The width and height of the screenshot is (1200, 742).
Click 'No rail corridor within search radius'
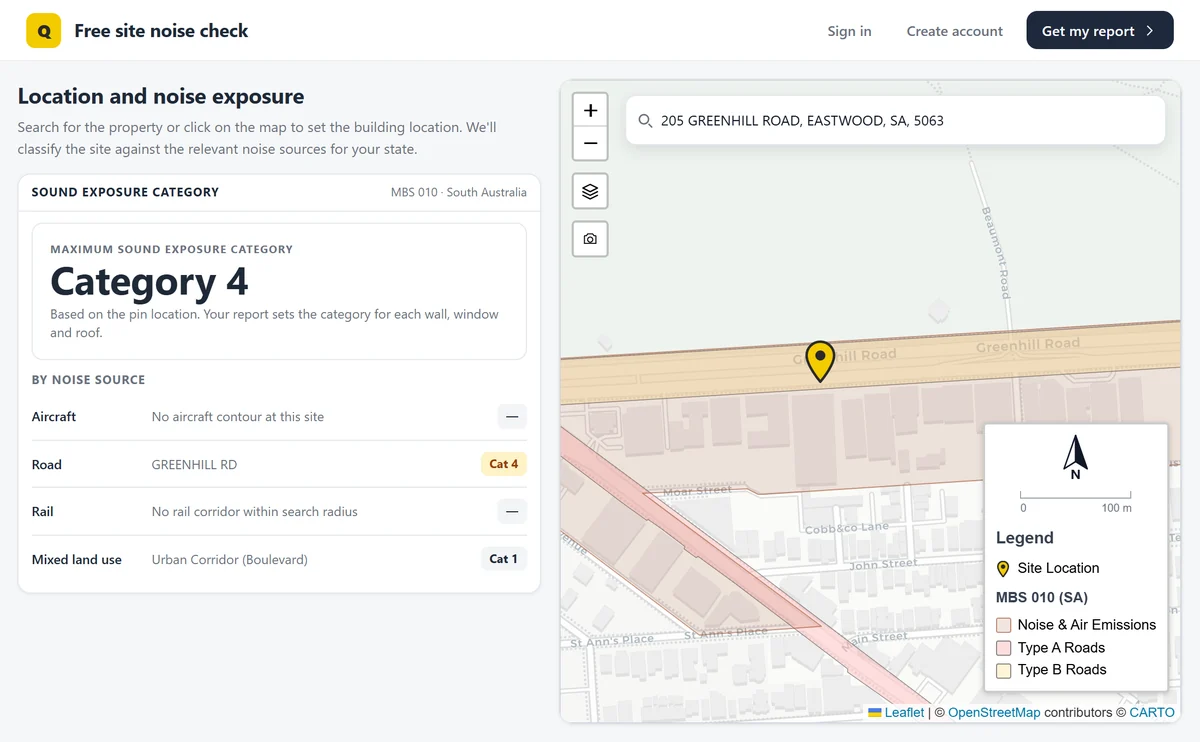click(x=254, y=512)
